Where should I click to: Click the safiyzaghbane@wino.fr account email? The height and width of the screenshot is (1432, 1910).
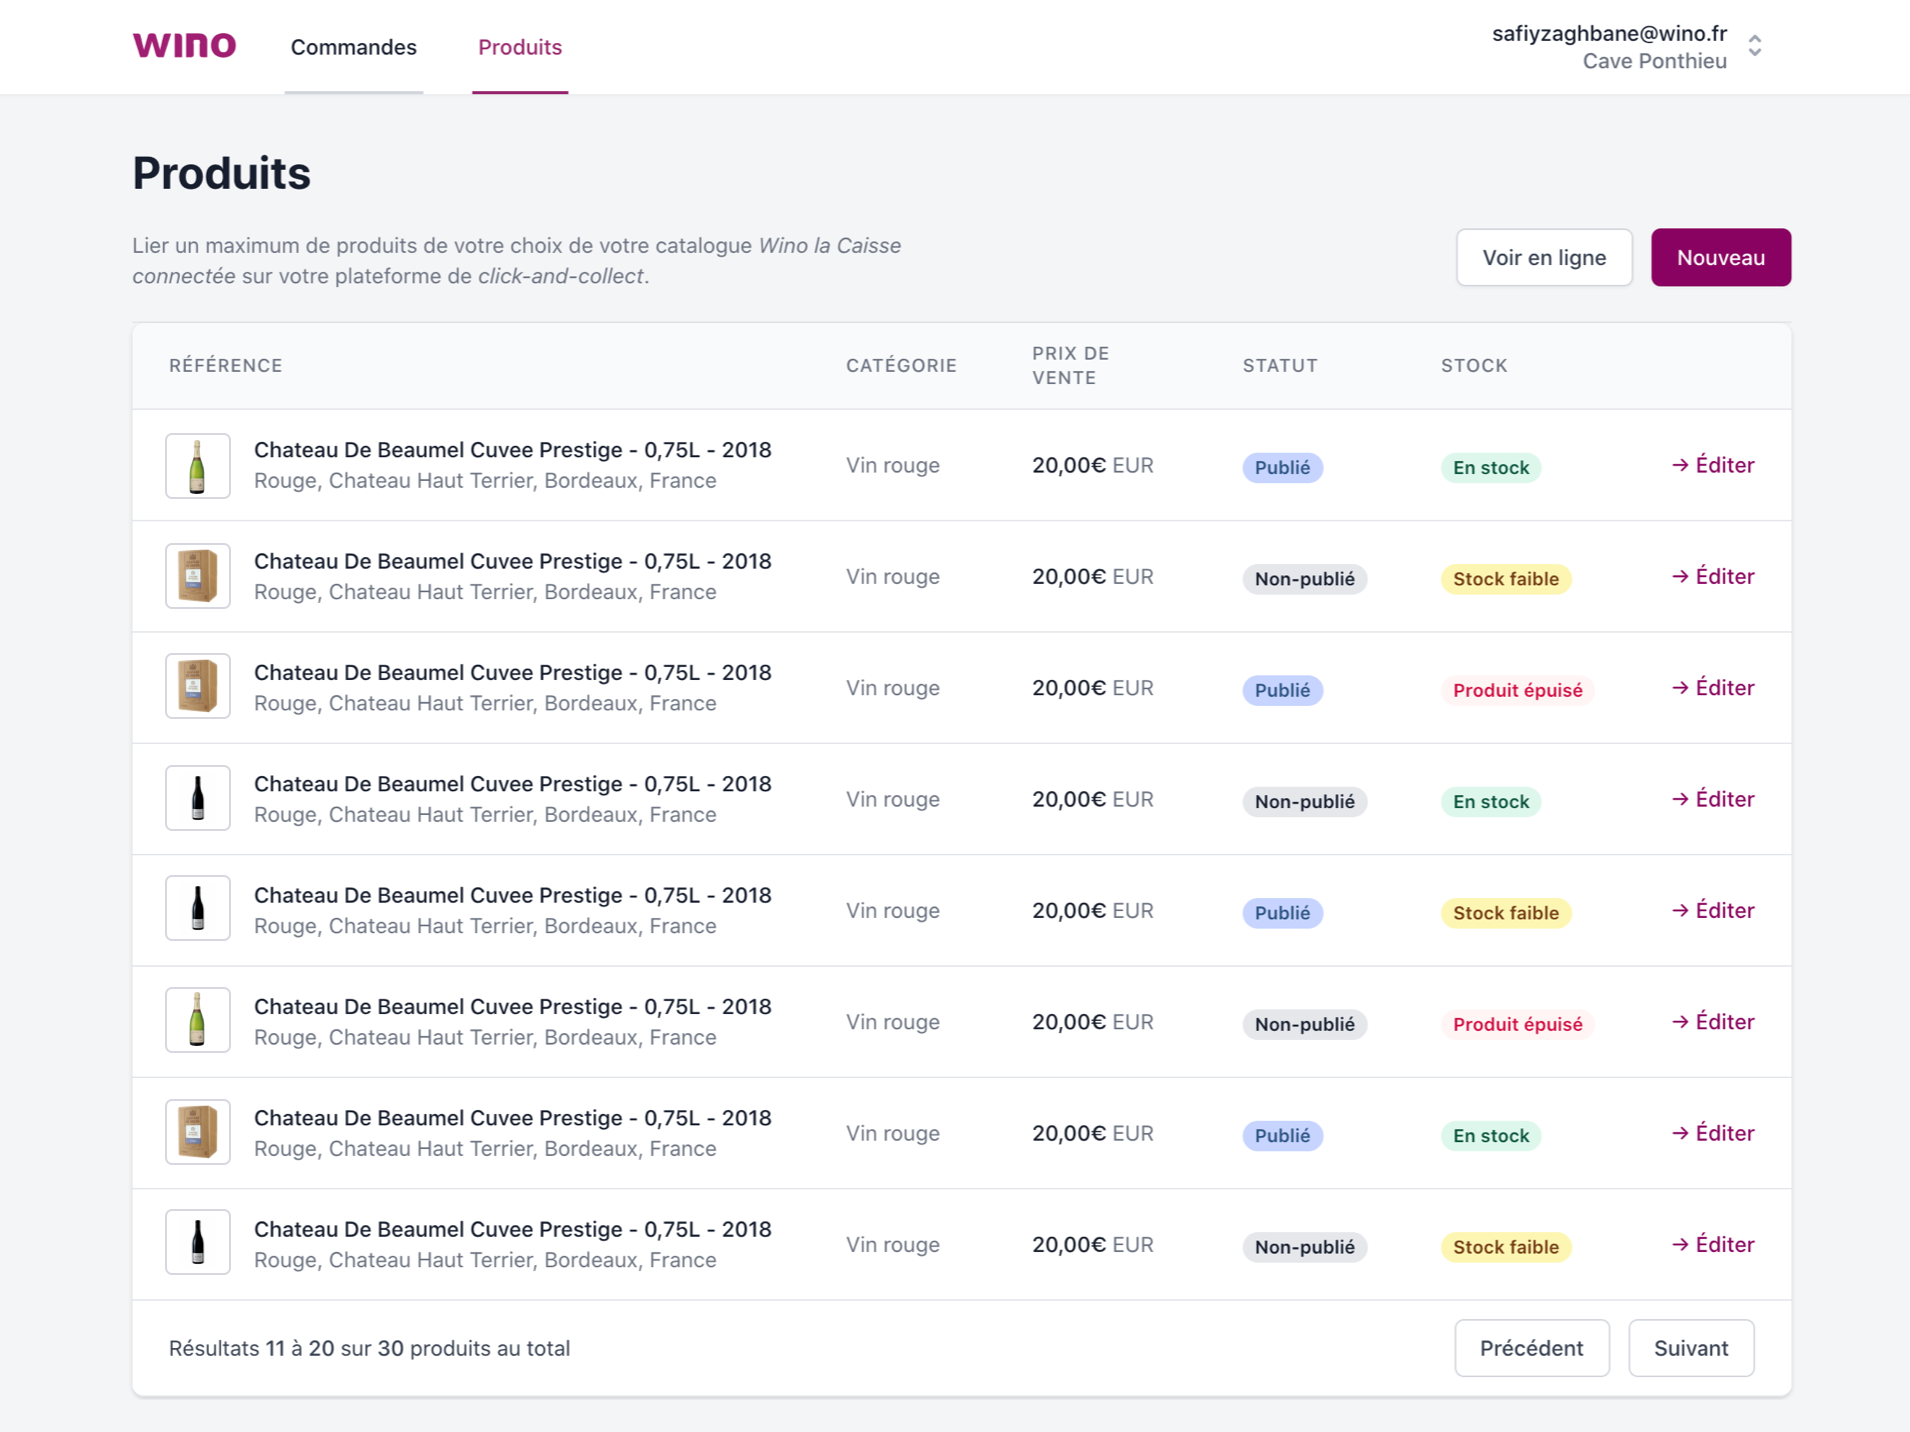pos(1609,33)
